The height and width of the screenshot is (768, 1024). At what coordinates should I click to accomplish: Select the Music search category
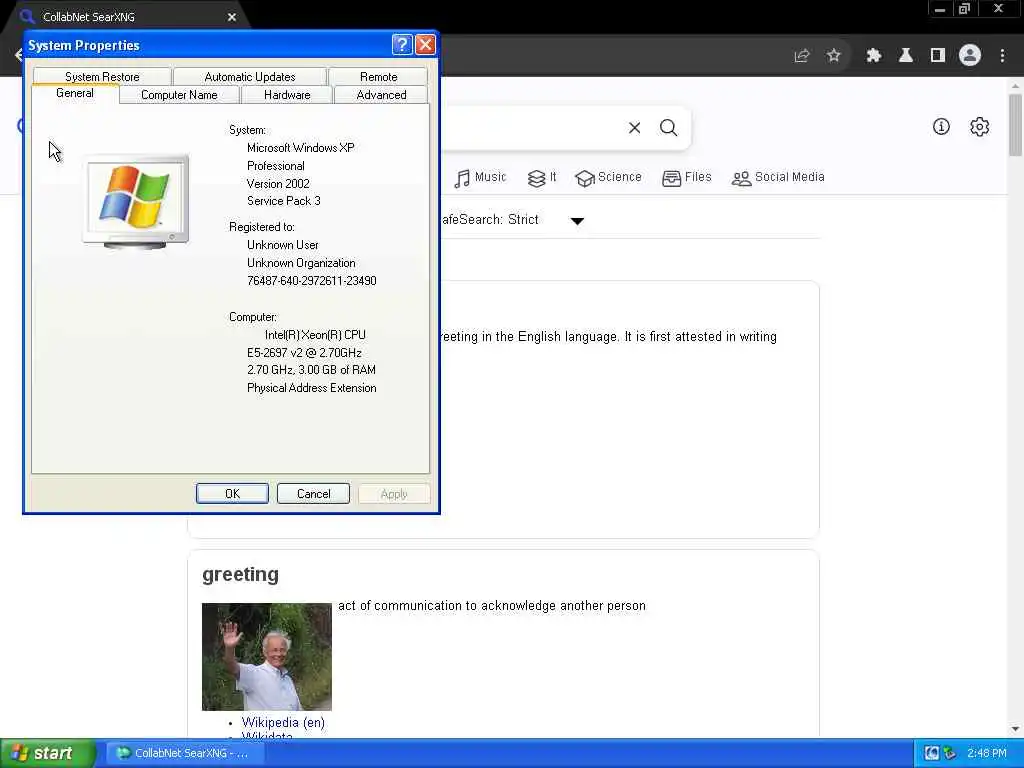[480, 177]
